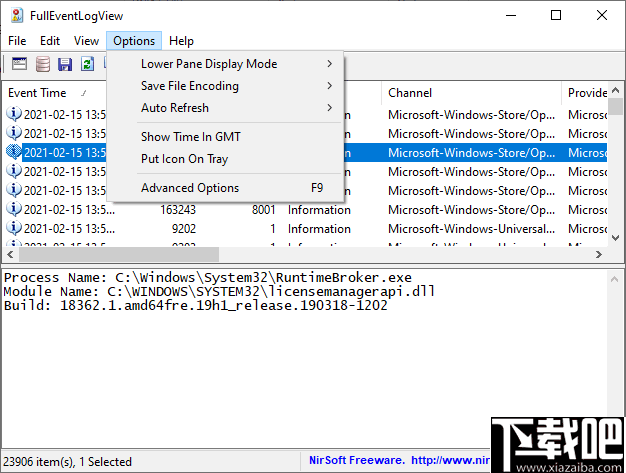
Task: Open the Edit menu
Action: (x=50, y=41)
